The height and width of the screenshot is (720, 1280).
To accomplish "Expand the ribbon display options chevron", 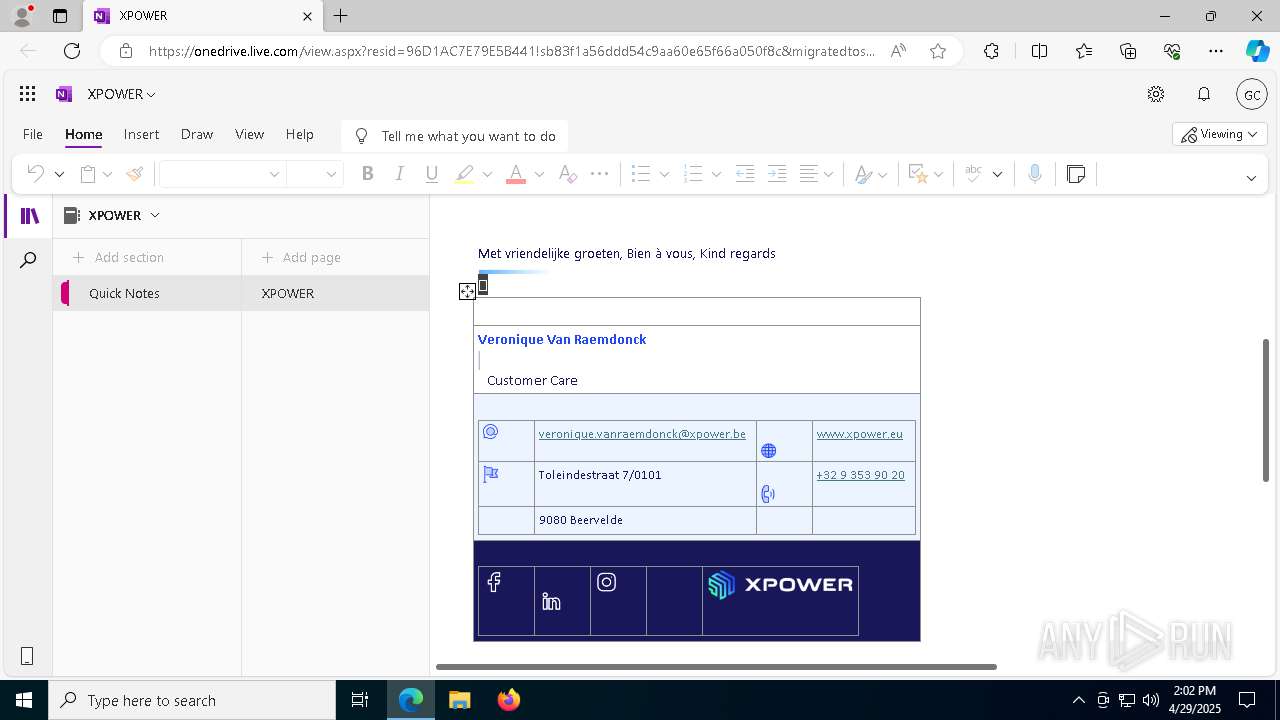I will (1251, 178).
